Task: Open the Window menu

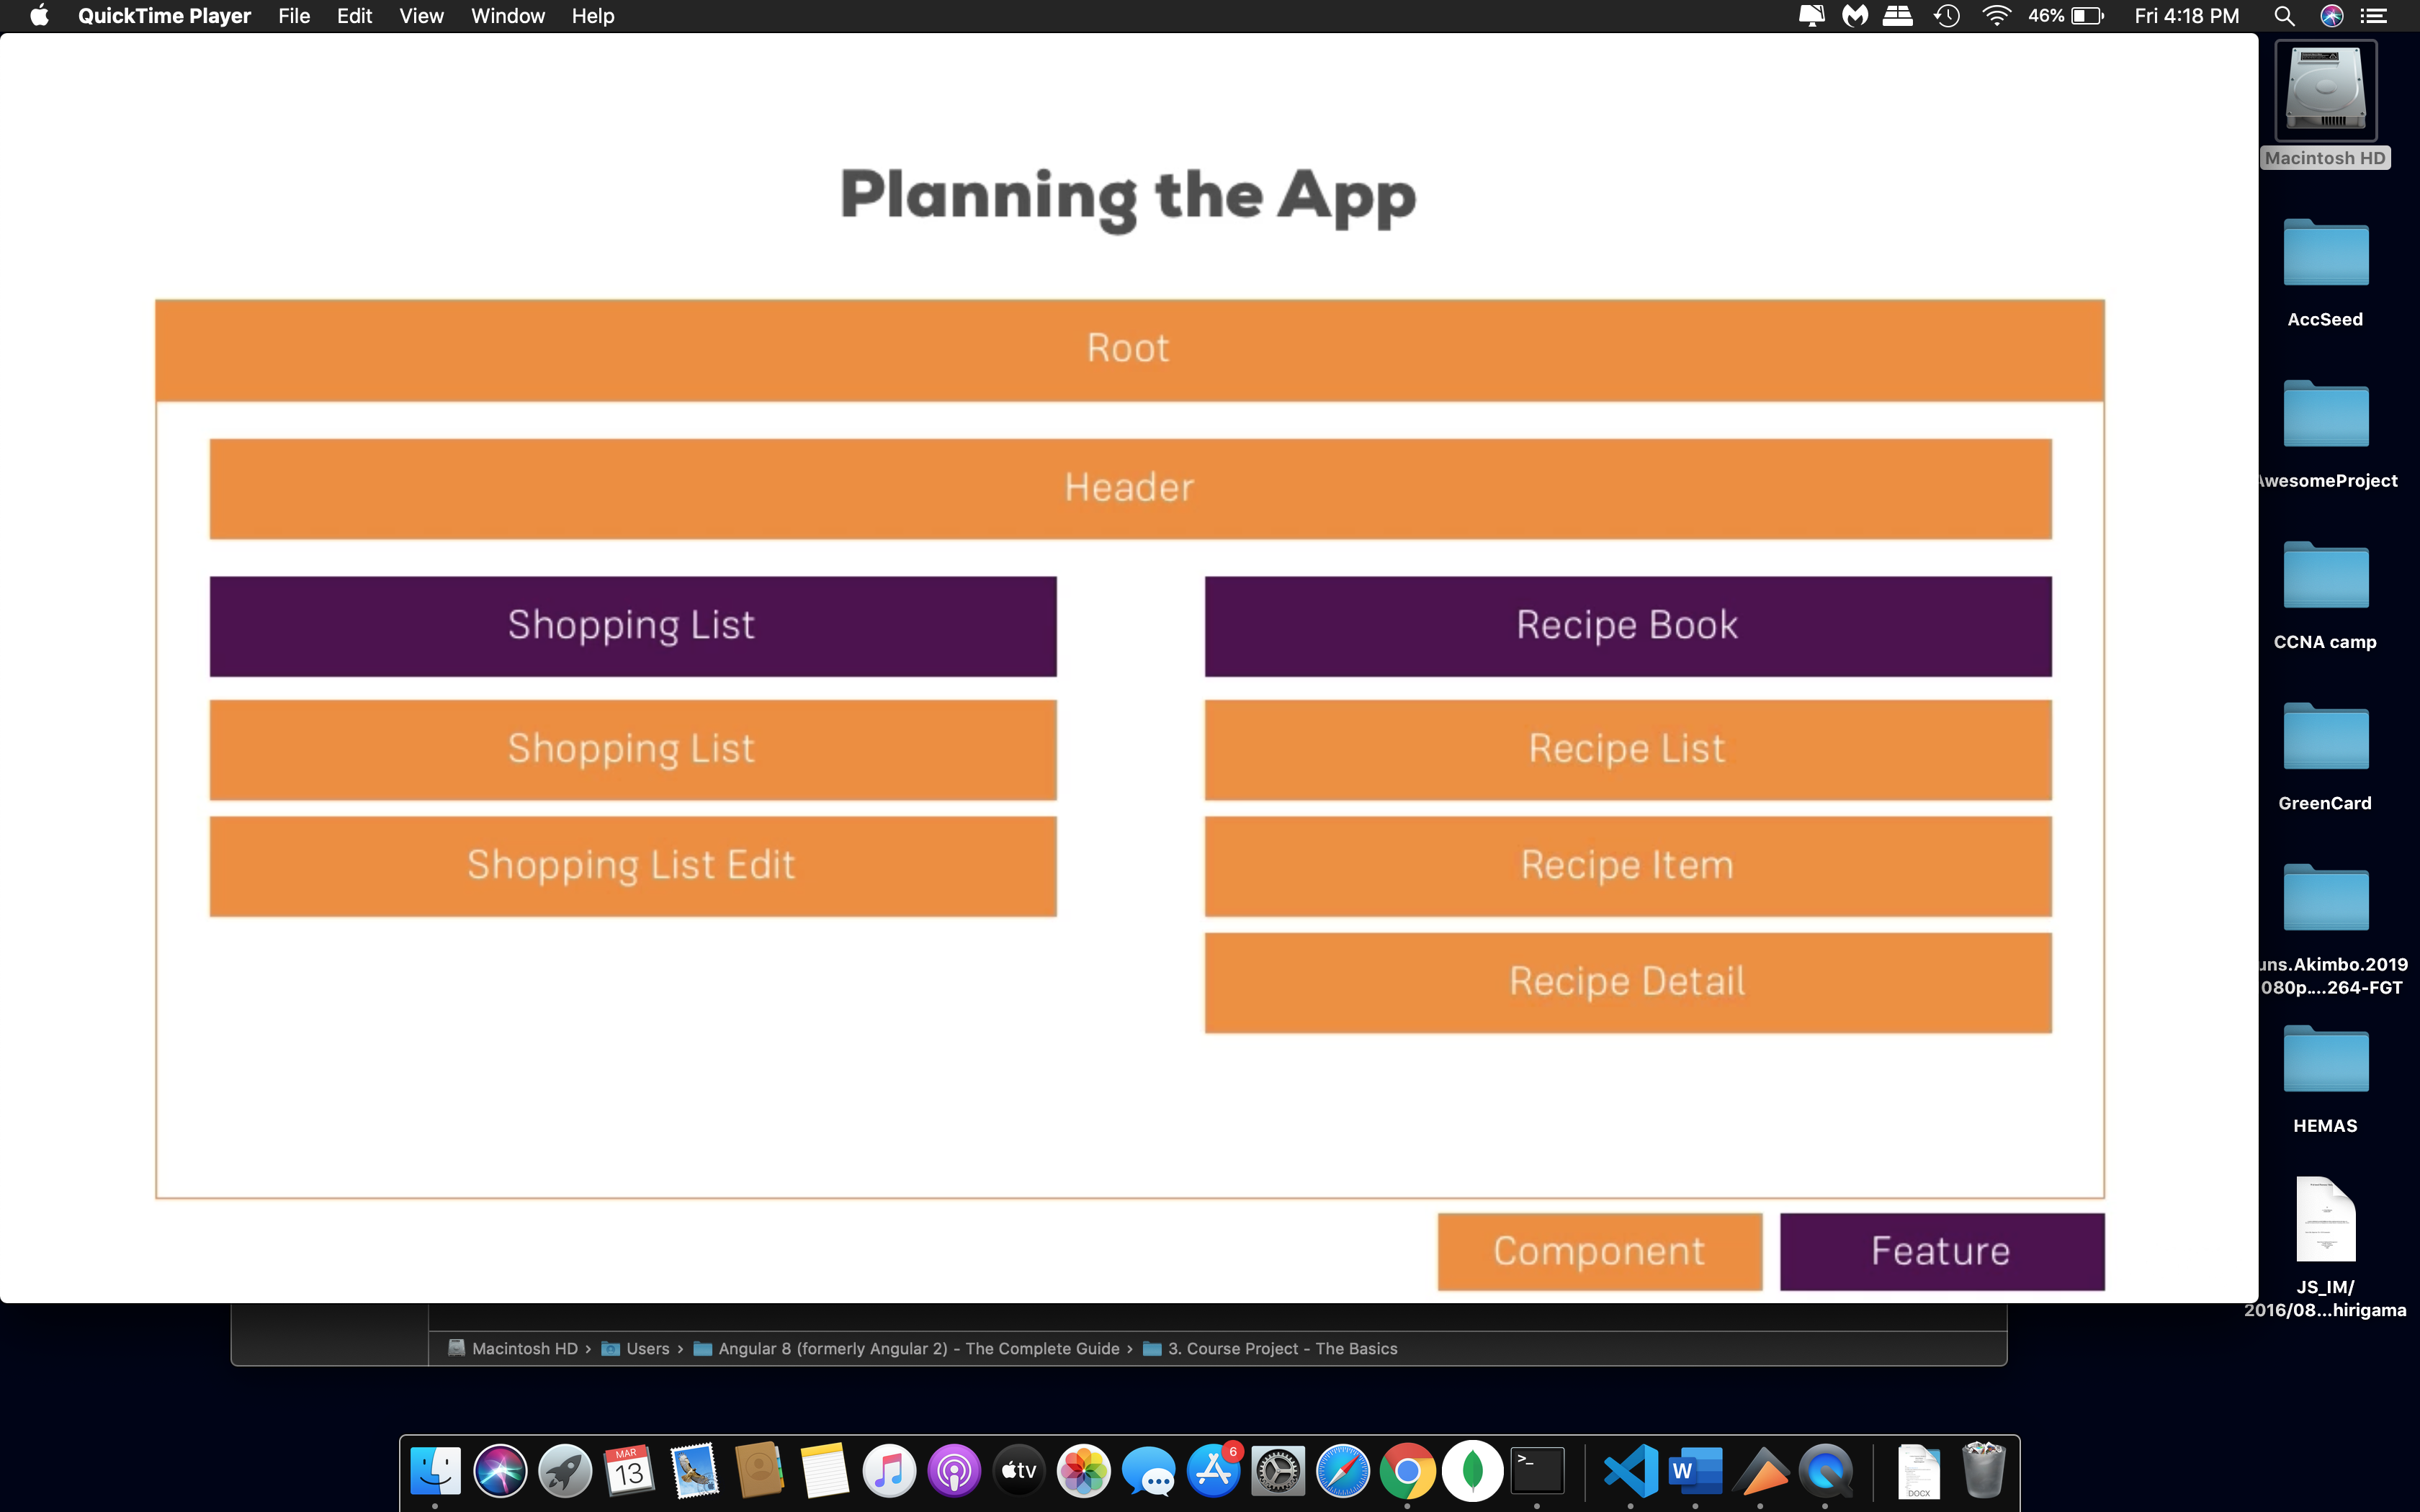Action: (508, 16)
